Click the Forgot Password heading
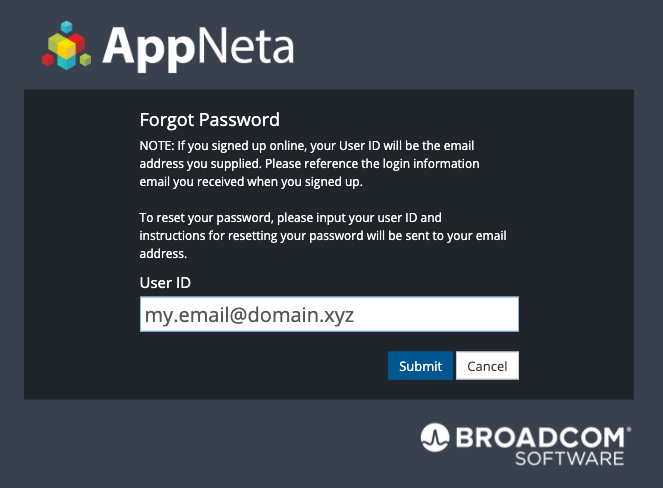Viewport: 663px width, 488px height. 209,120
